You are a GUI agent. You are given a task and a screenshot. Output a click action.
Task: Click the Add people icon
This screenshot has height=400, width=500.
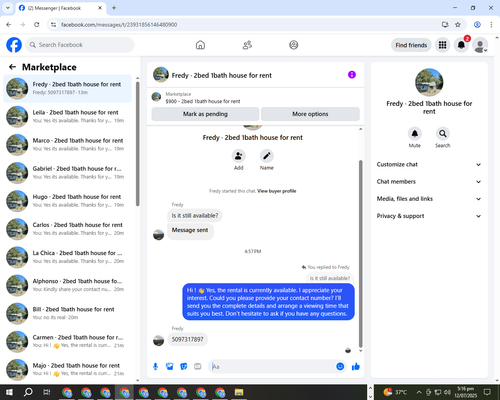(239, 156)
